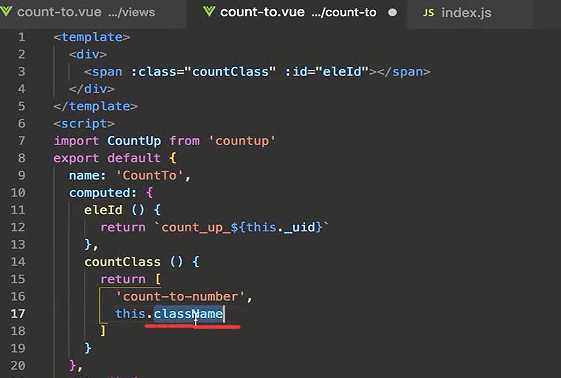
Task: Click return keyword on line 15
Action: [123, 279]
